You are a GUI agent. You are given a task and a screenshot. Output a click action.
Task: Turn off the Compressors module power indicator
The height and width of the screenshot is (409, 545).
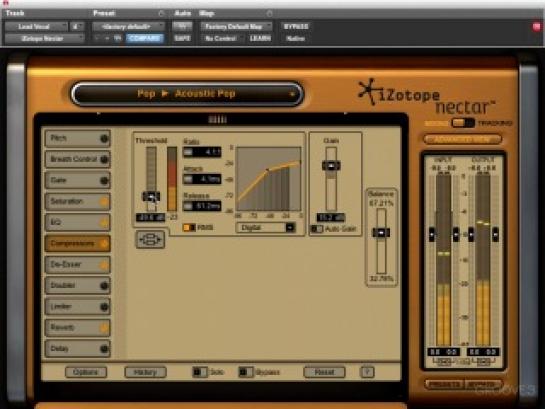click(x=104, y=244)
